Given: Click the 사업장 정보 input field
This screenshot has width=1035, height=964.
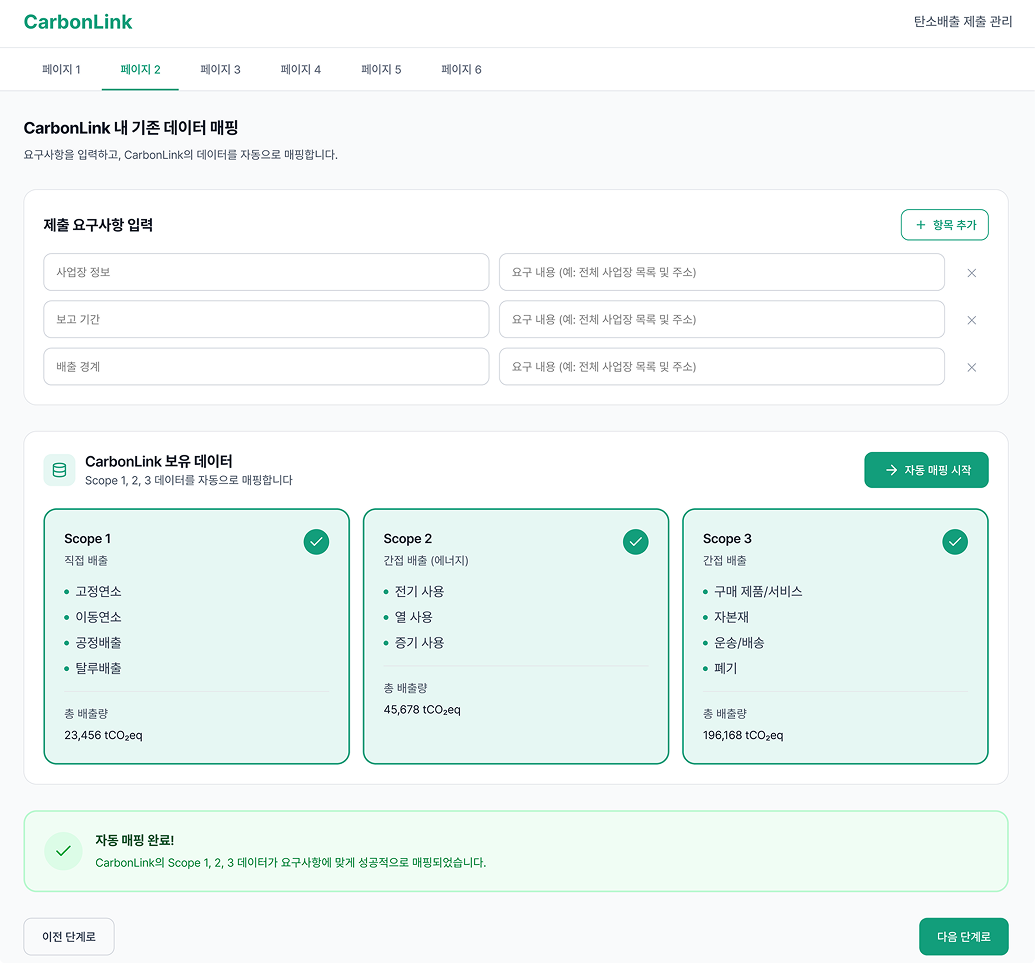Looking at the screenshot, I should click(x=265, y=272).
